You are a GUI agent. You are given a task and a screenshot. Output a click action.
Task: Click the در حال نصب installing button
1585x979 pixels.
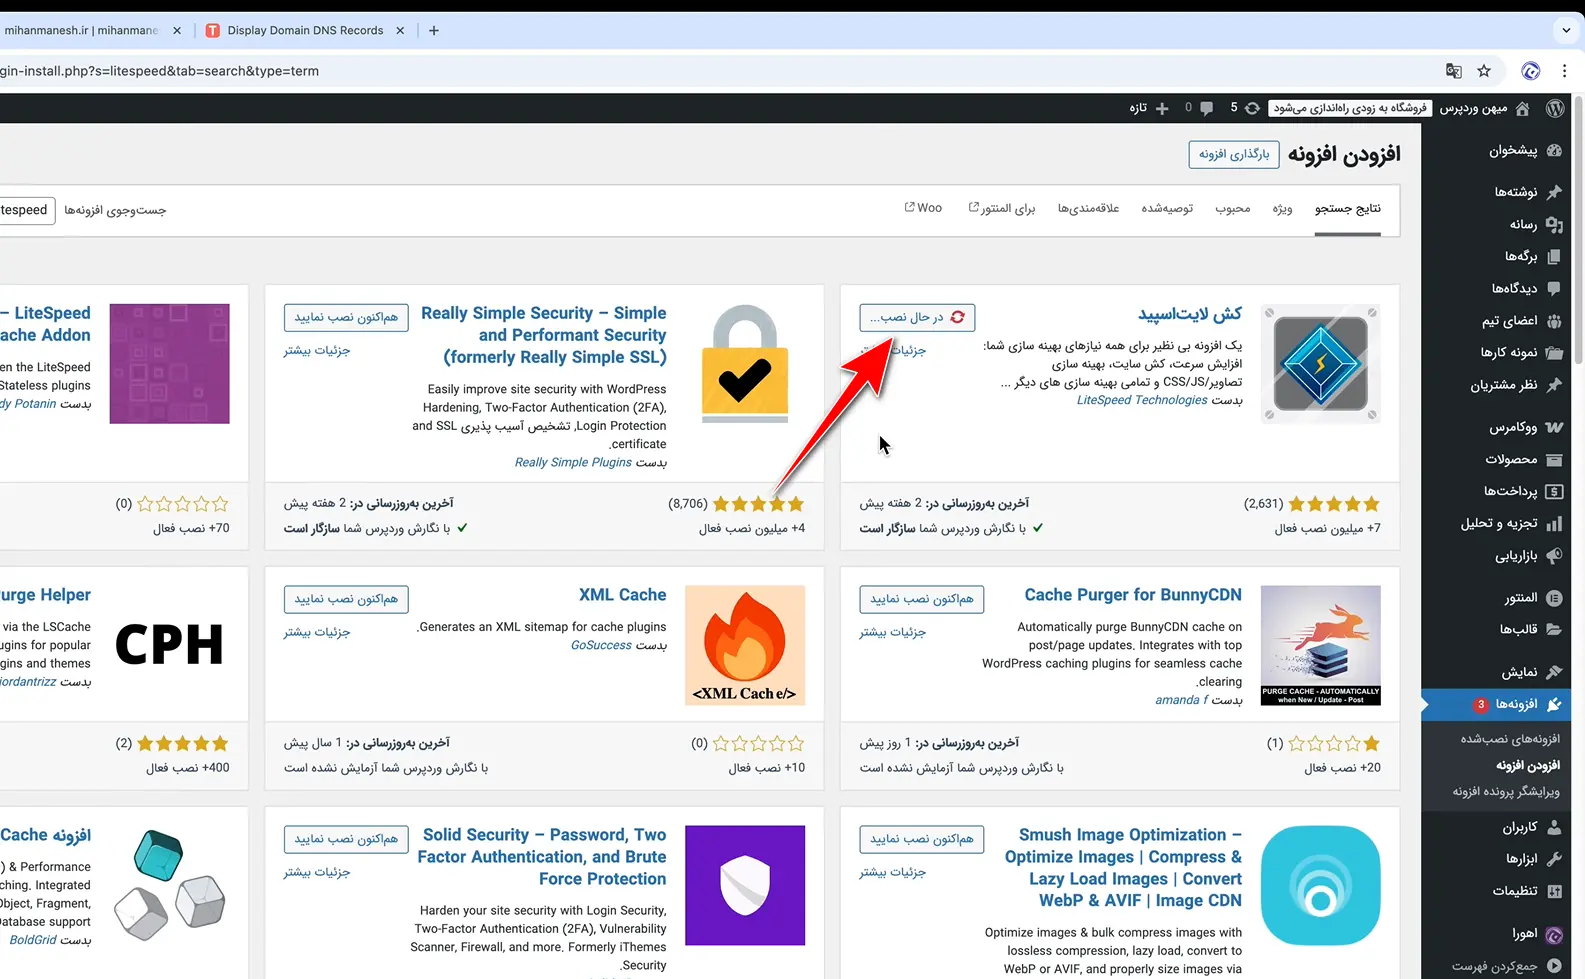point(917,317)
